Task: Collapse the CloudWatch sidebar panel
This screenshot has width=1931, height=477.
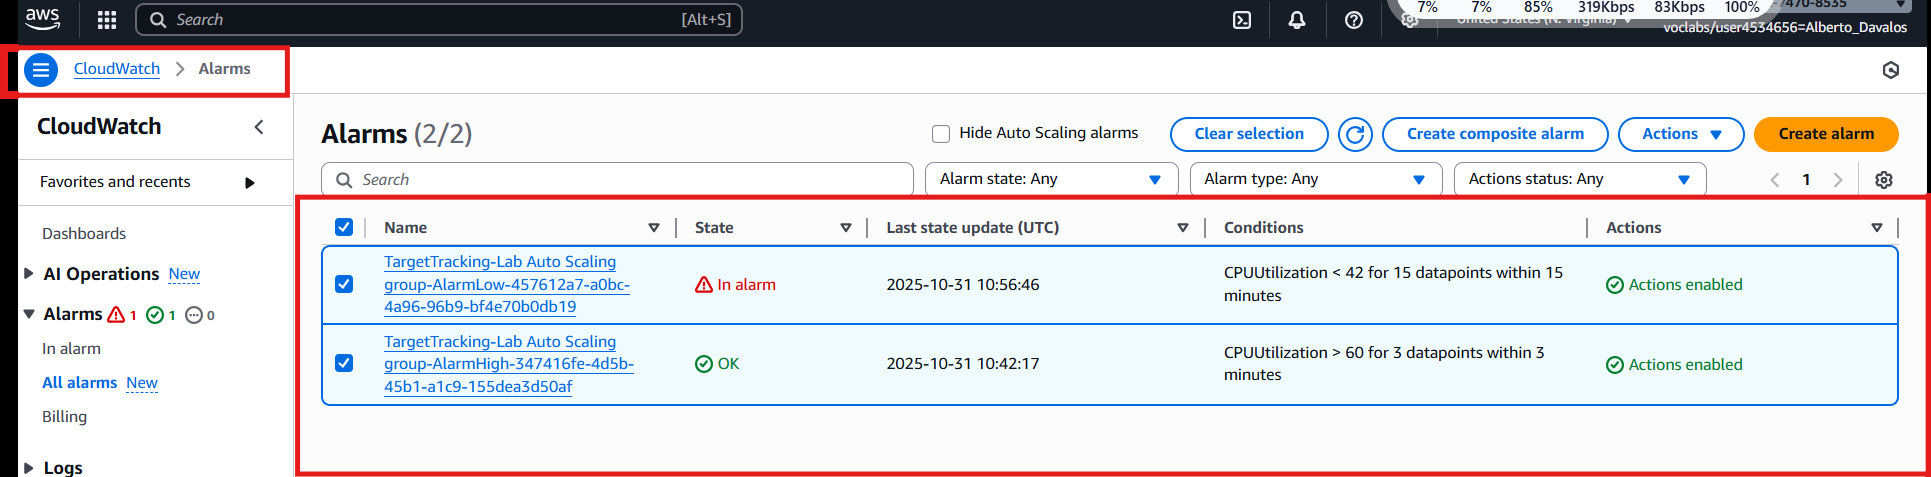Action: (259, 127)
